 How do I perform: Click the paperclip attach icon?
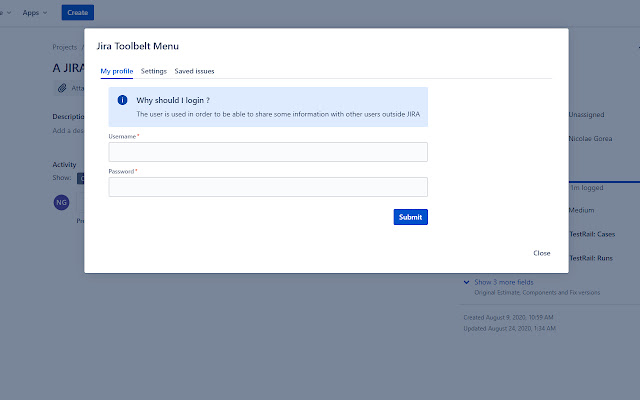(x=62, y=88)
